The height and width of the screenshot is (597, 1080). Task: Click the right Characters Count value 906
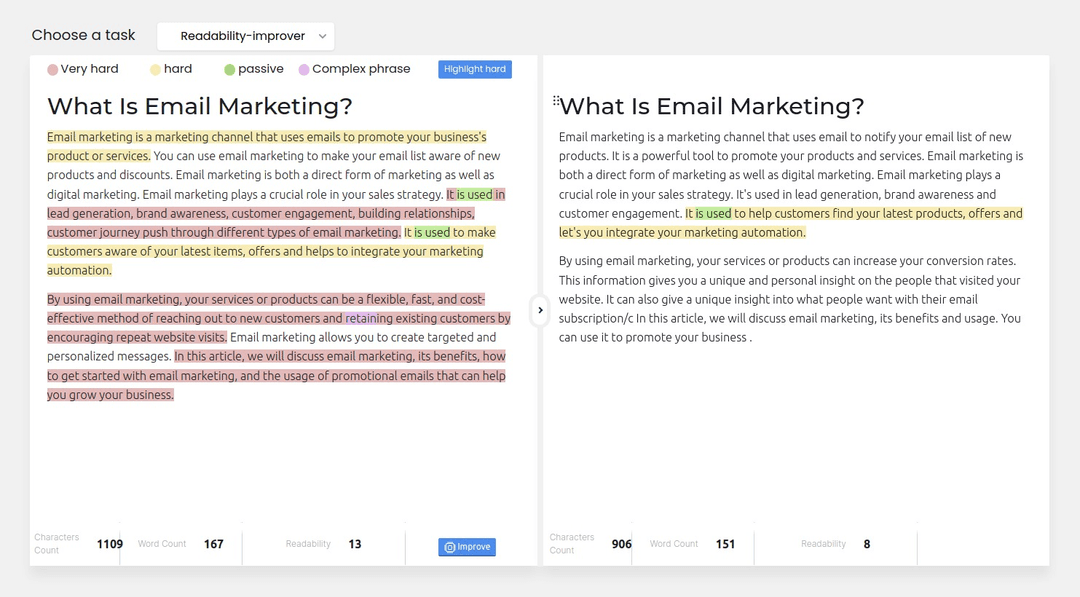click(621, 544)
